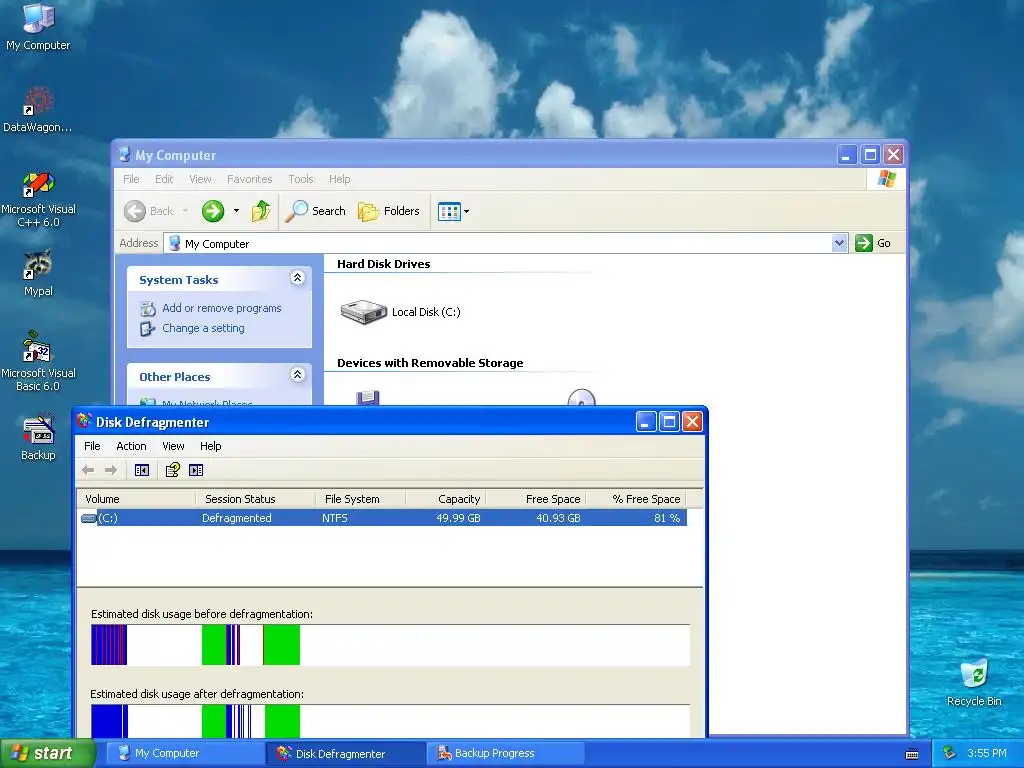Click the NTFS file system cell
This screenshot has height=768, width=1024.
pyautogui.click(x=335, y=518)
